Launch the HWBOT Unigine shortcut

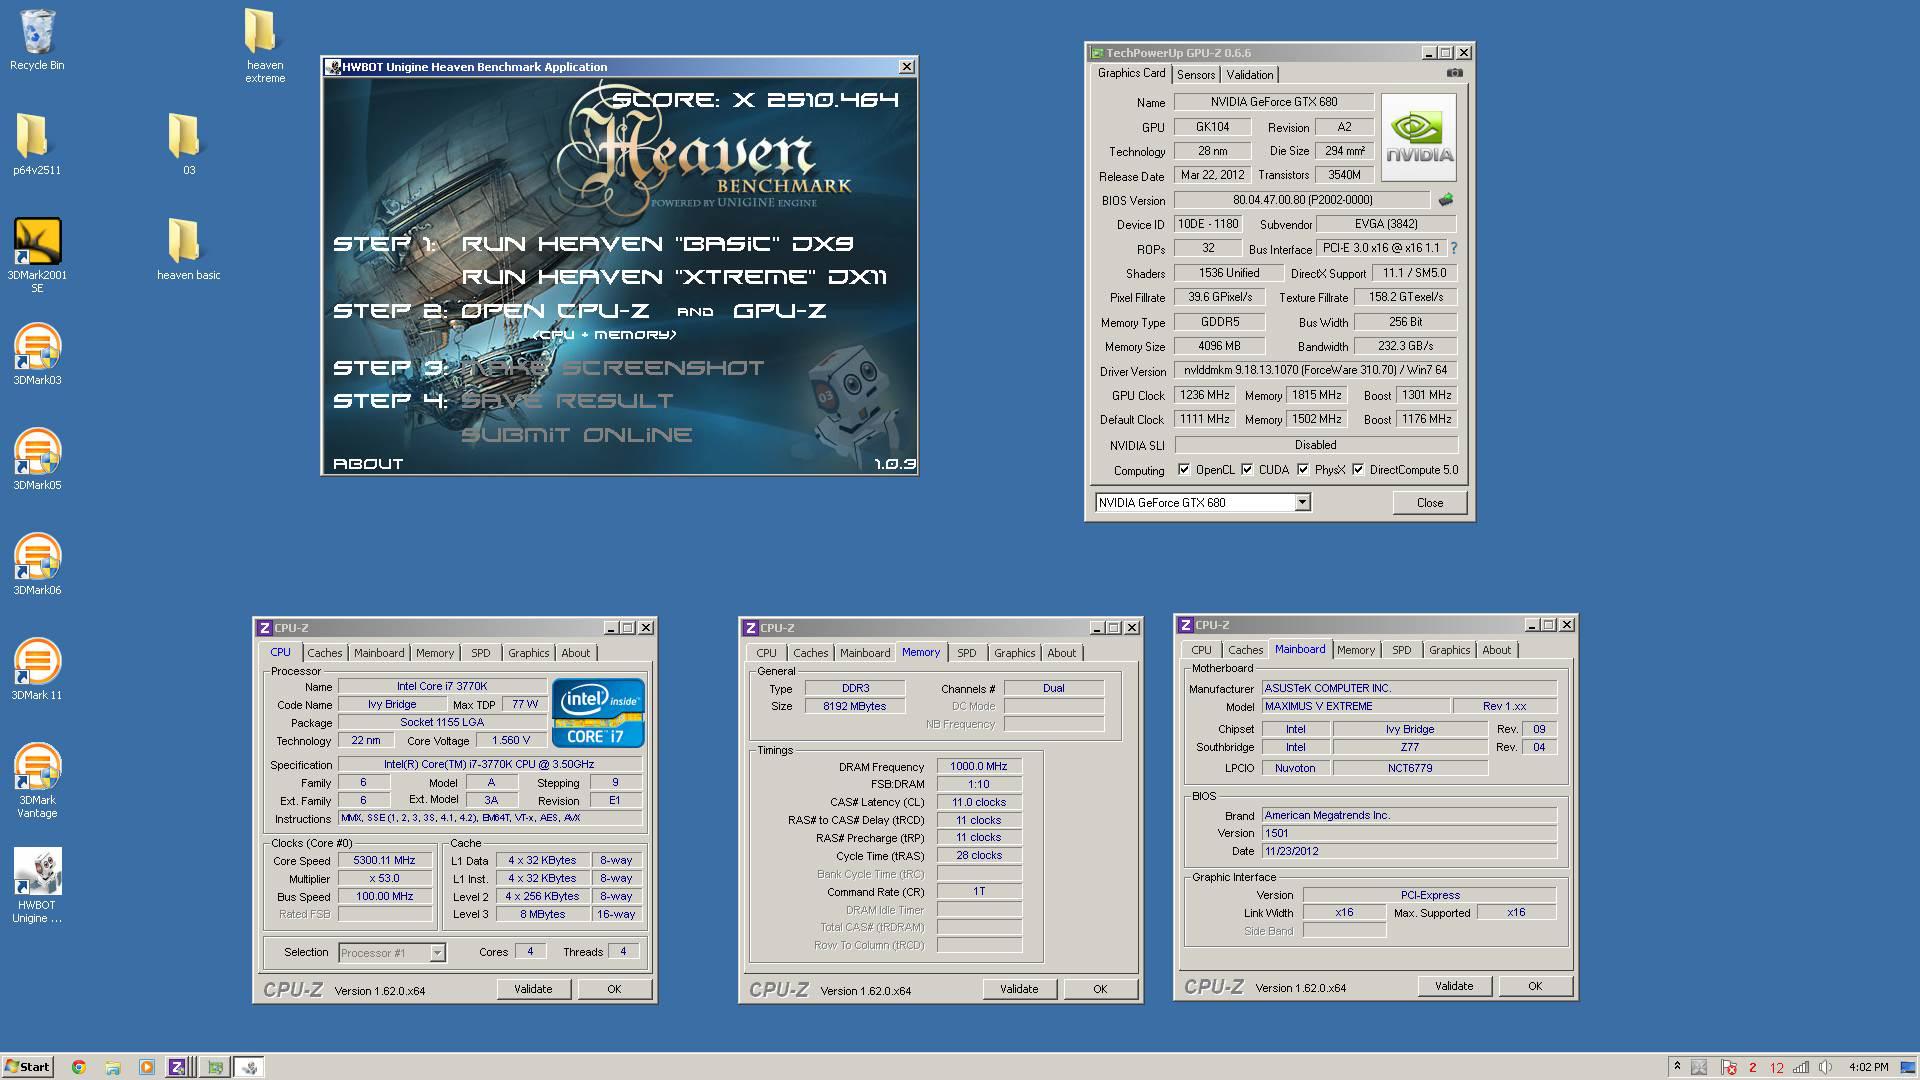tap(37, 885)
